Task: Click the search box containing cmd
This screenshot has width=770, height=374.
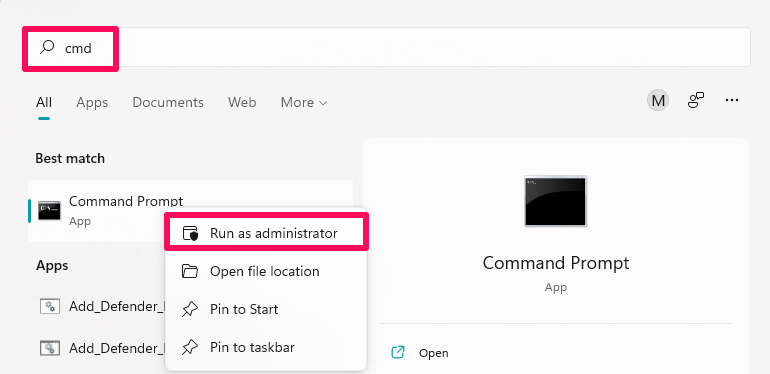Action: 386,47
